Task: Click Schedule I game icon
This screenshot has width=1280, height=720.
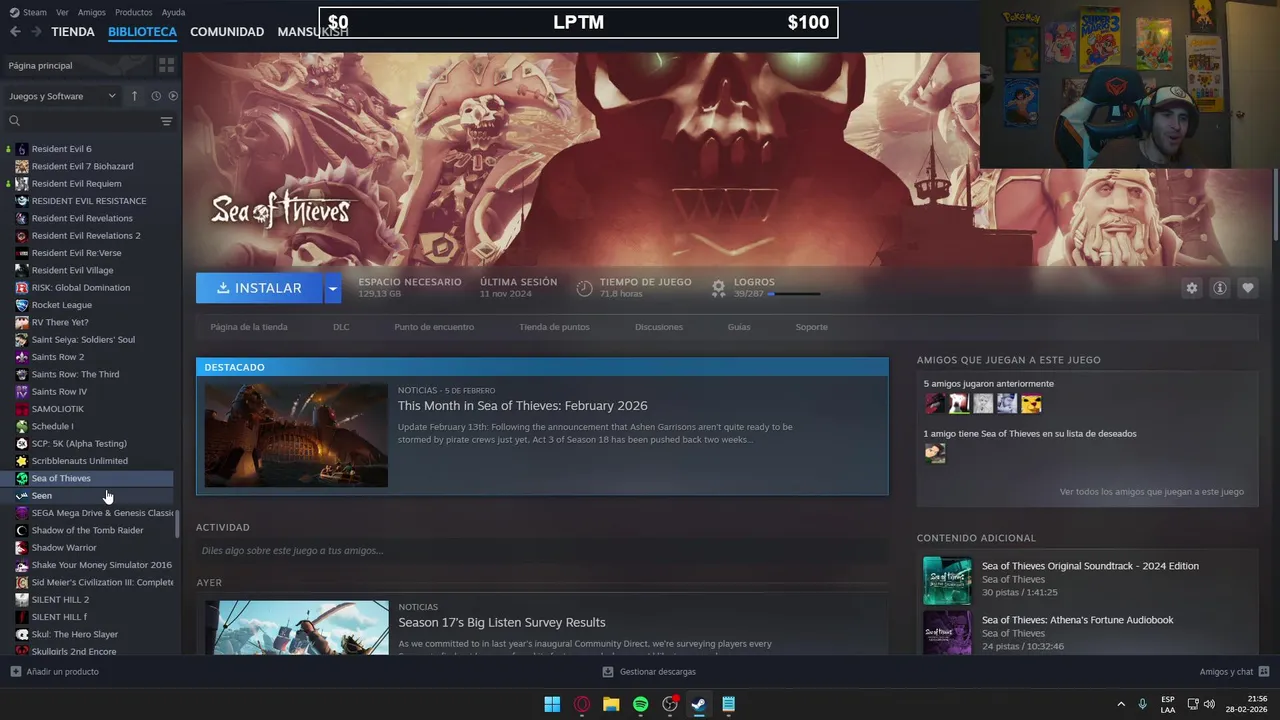Action: [x=22, y=426]
